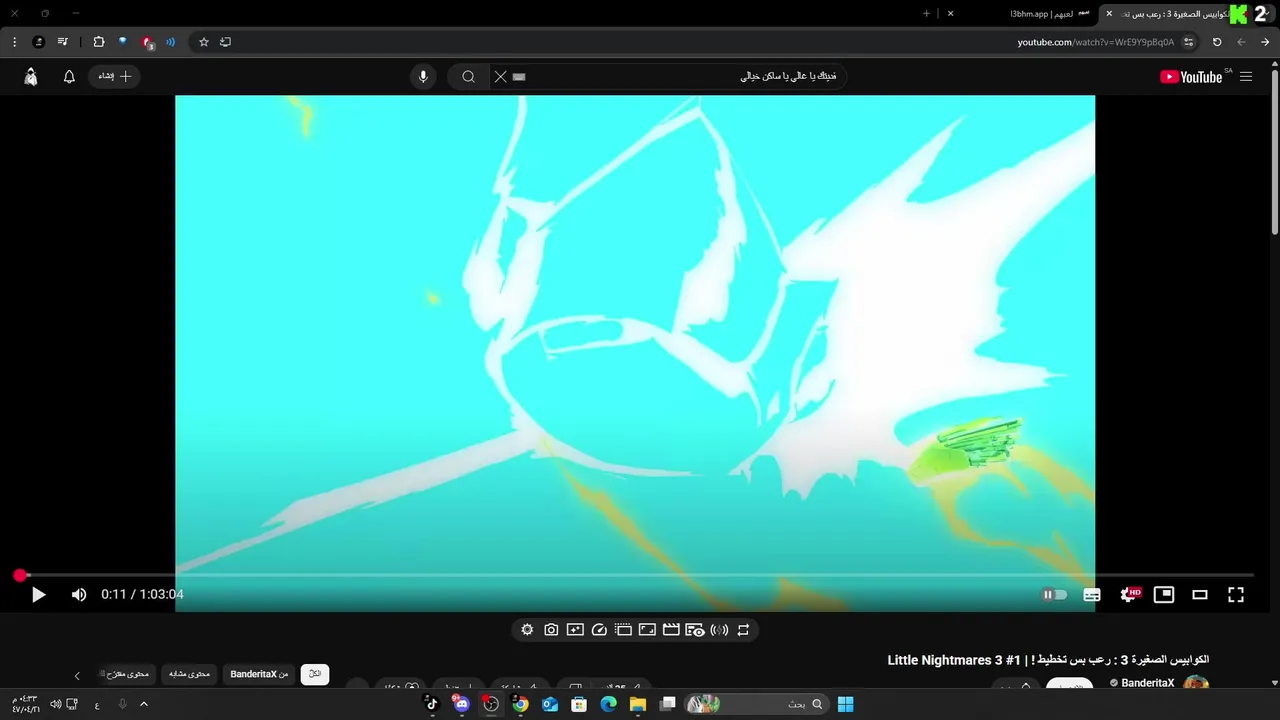Reload the page

[x=1217, y=42]
